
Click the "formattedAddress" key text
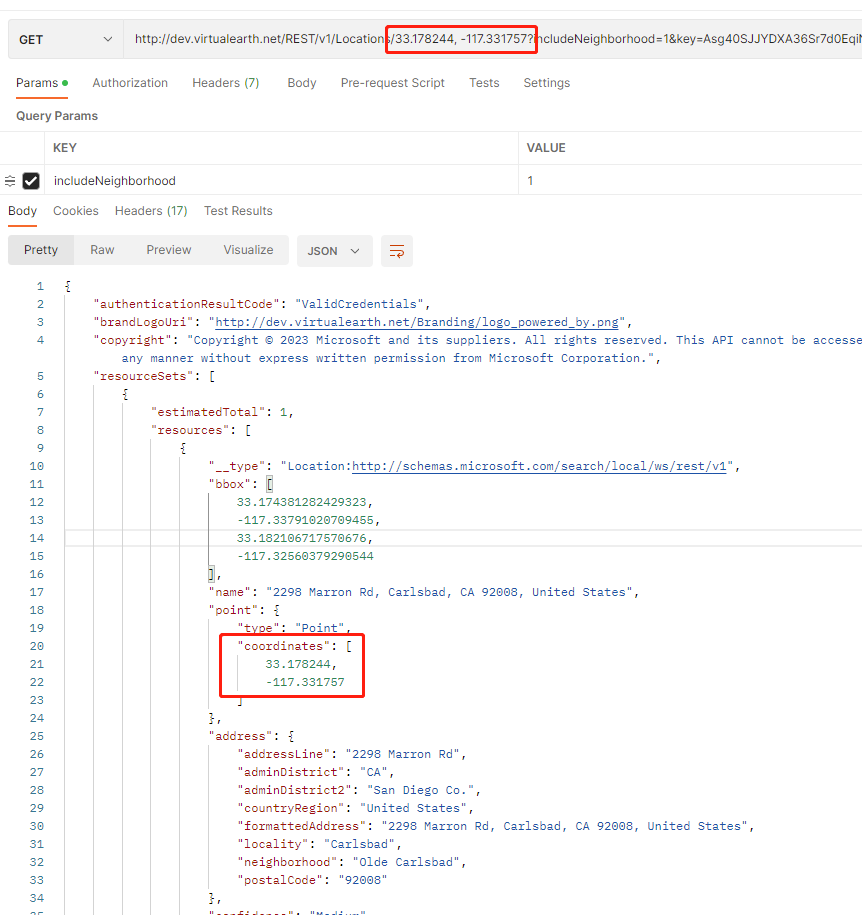pyautogui.click(x=301, y=826)
